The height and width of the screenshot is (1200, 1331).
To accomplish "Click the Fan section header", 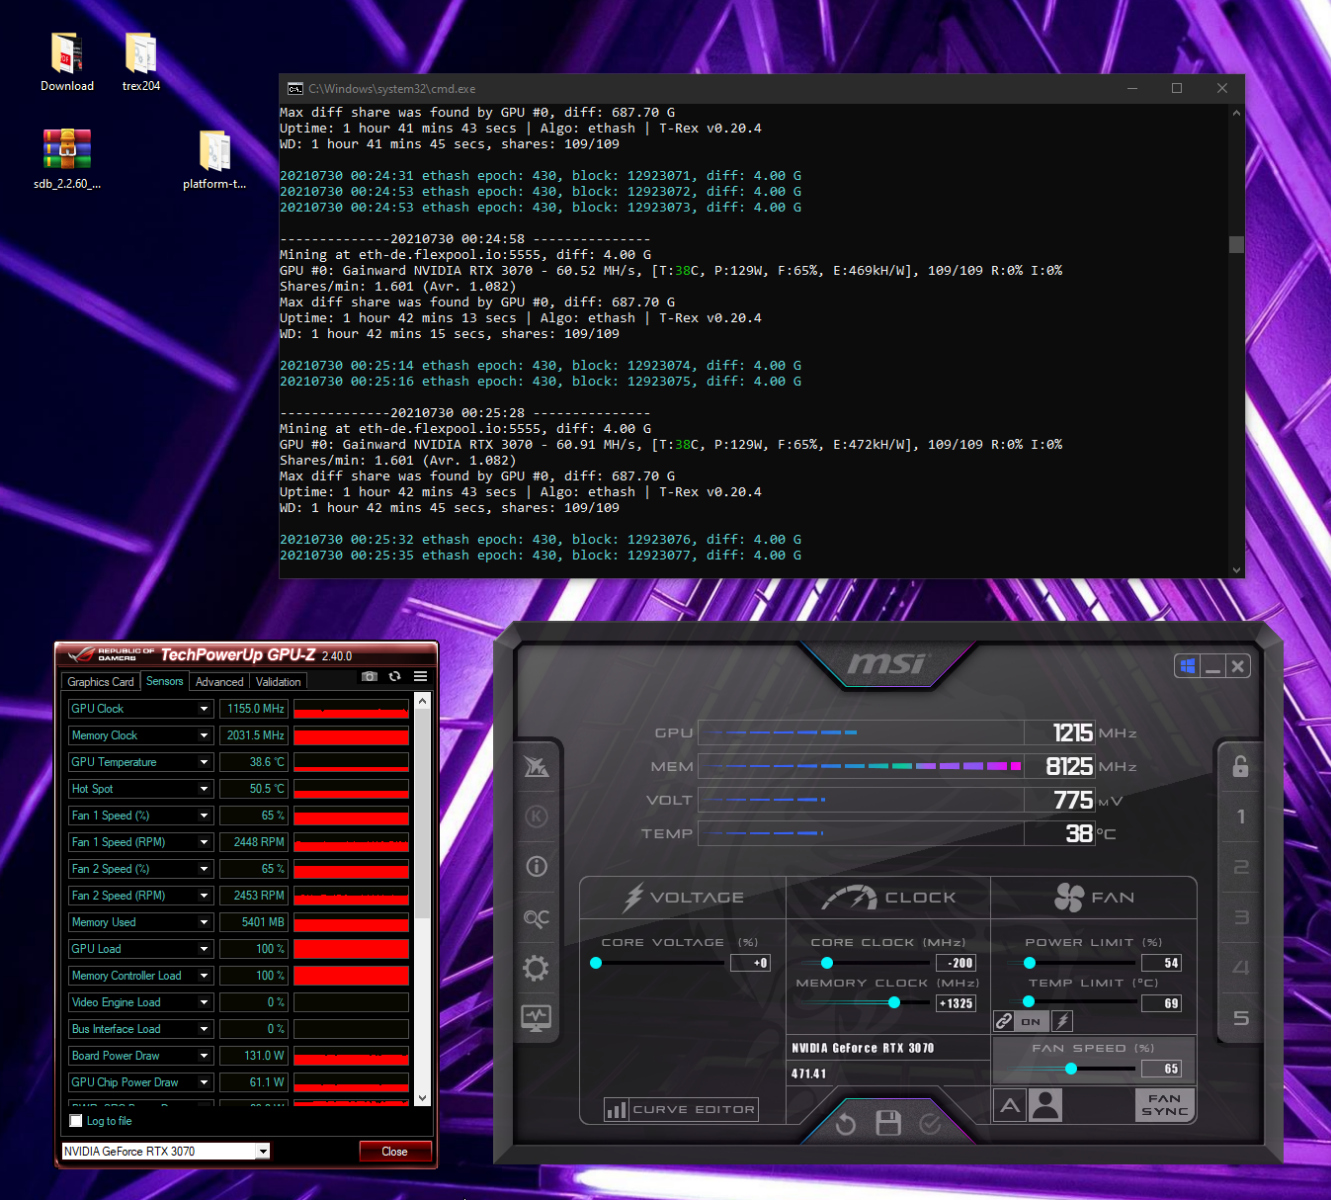I will [x=1094, y=897].
